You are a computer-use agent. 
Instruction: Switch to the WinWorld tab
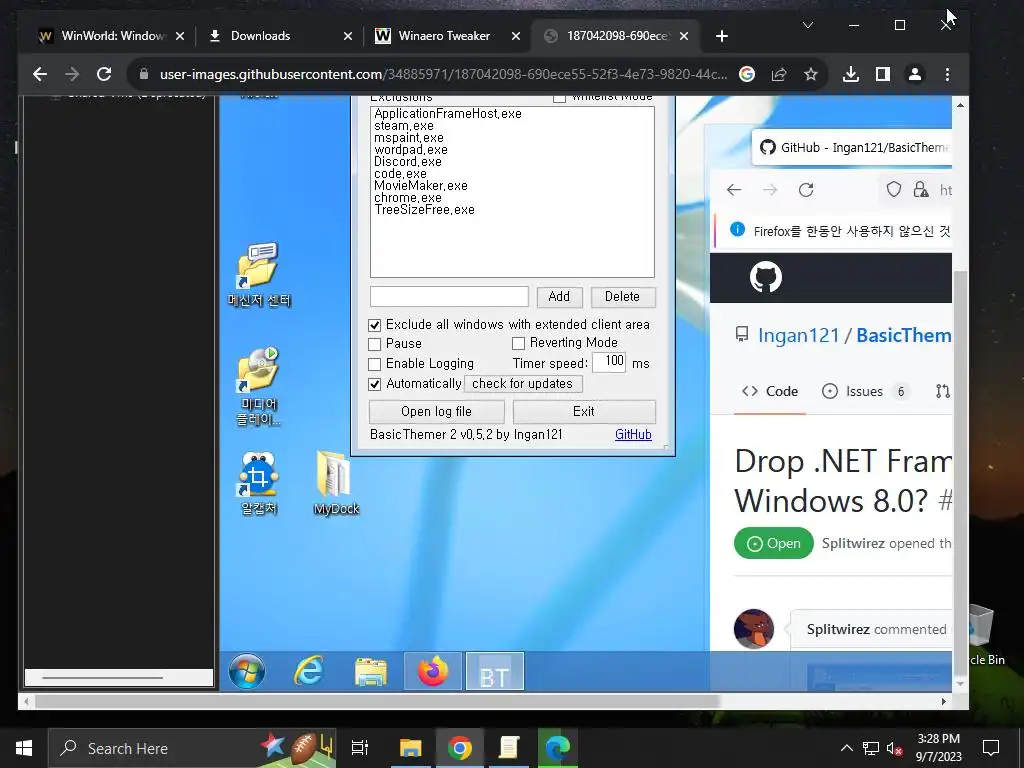111,36
